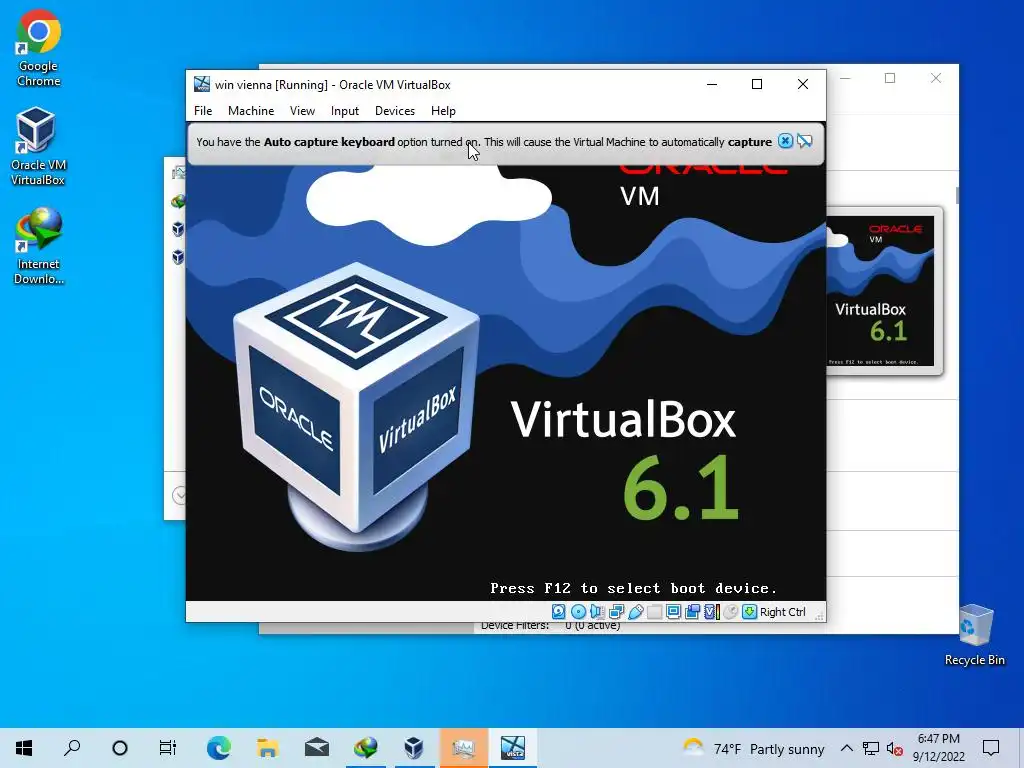Switch to VirtualBox Manager taskbar icon
1024x768 pixels.
point(414,748)
